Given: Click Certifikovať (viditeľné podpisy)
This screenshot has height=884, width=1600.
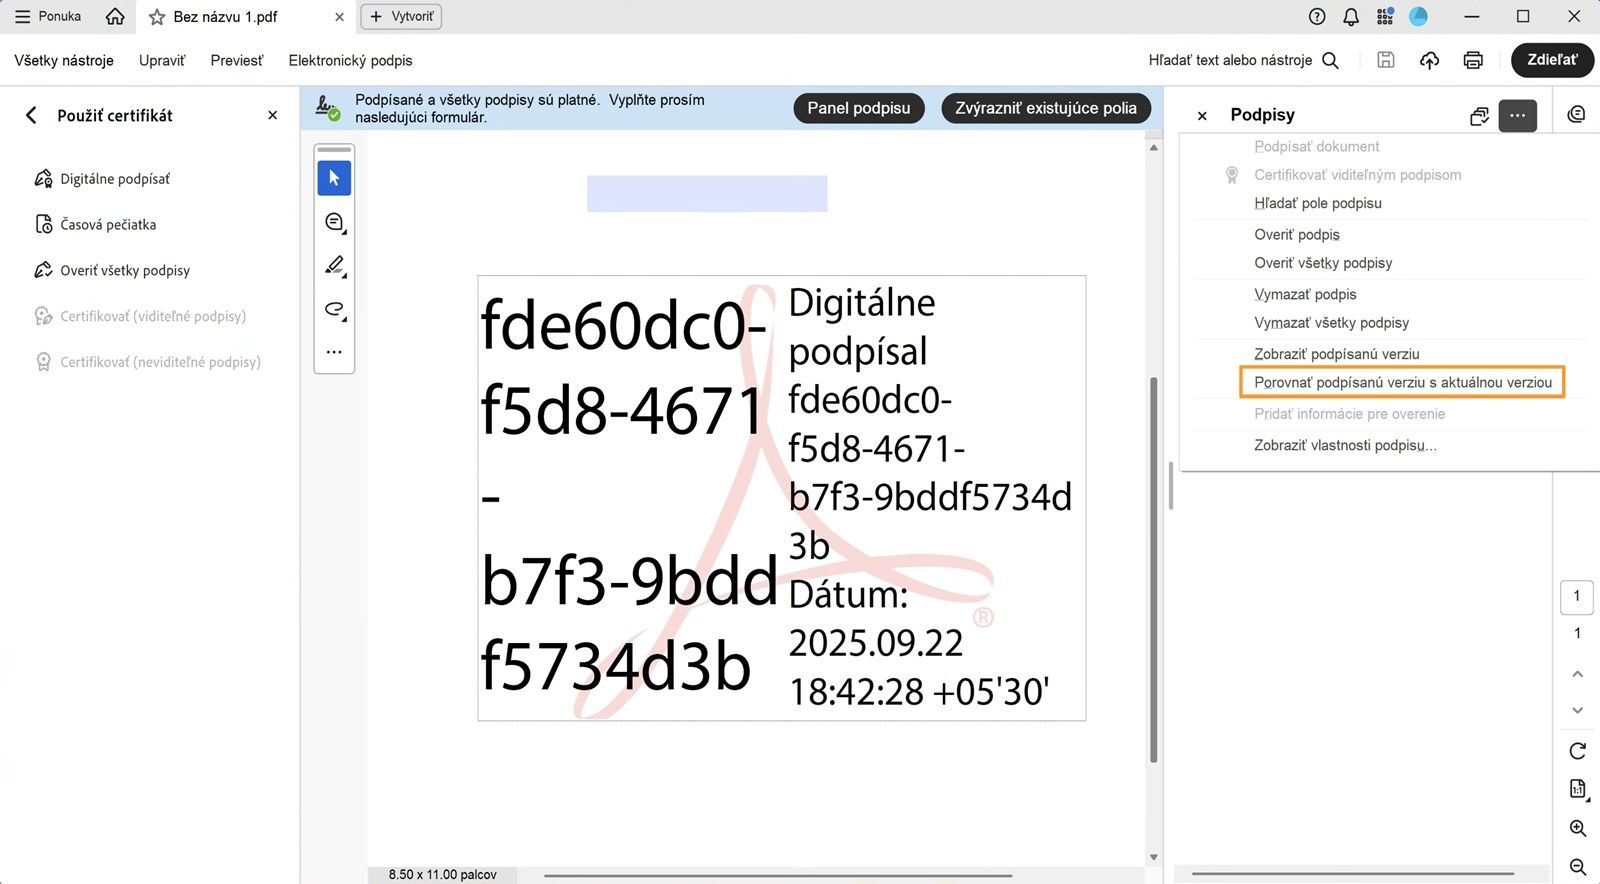Looking at the screenshot, I should 140,316.
